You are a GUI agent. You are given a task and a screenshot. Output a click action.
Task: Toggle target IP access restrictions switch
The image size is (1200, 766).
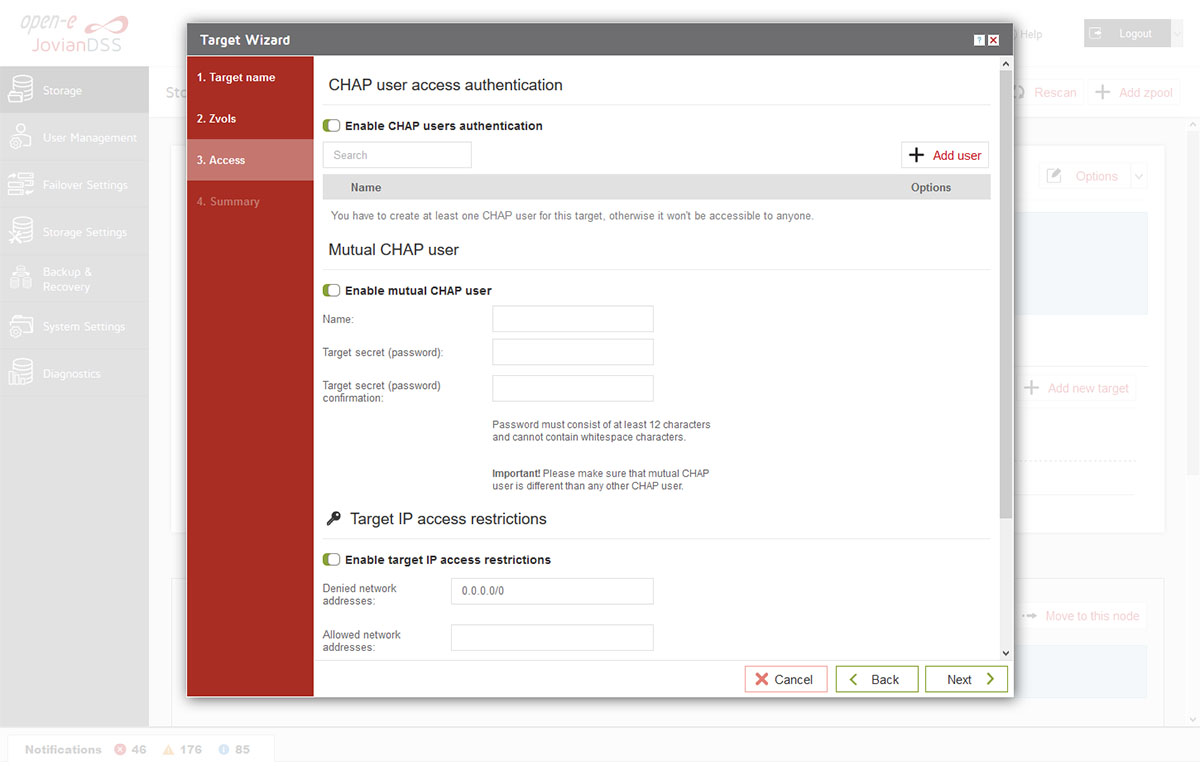coord(332,559)
